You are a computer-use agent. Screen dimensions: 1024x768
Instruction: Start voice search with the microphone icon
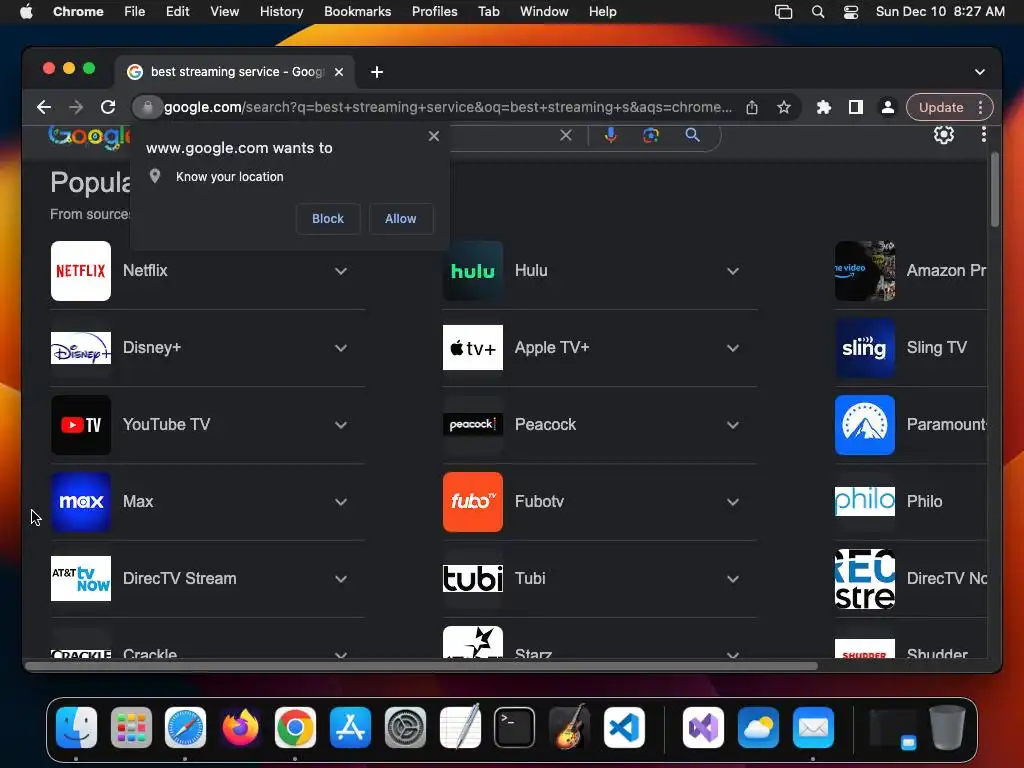(611, 135)
